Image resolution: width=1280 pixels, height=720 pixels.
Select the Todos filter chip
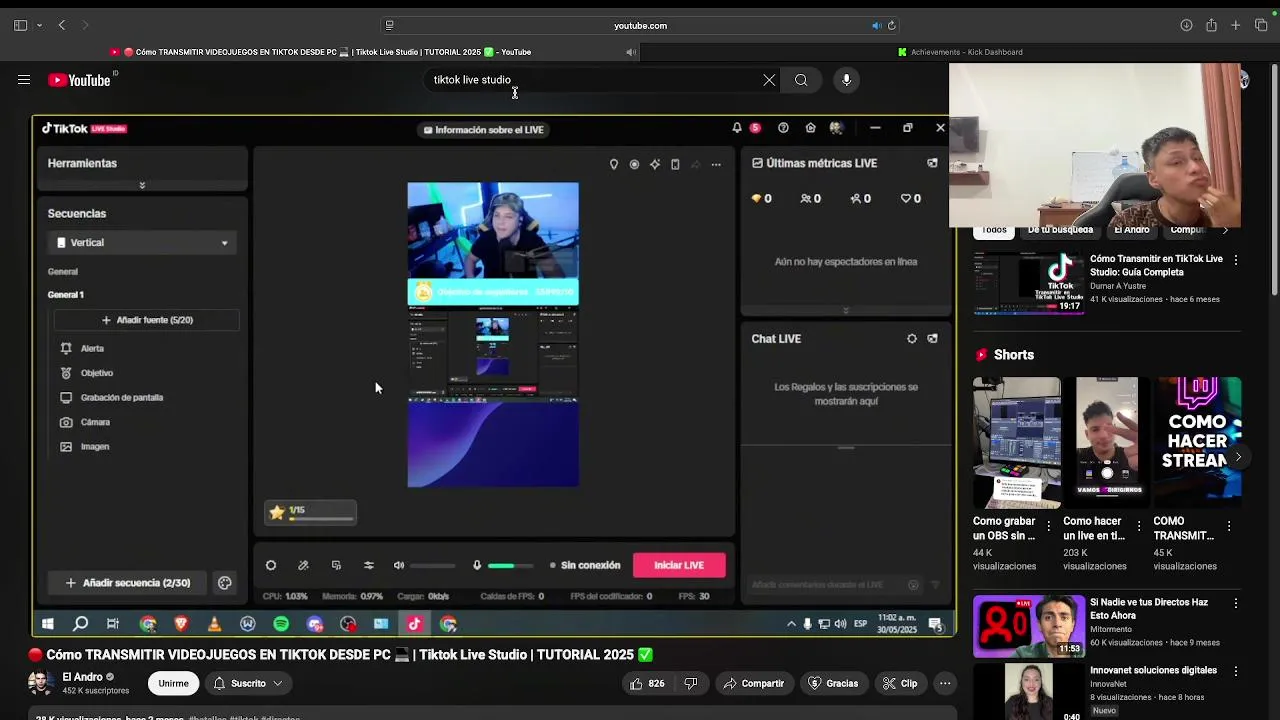tap(994, 230)
